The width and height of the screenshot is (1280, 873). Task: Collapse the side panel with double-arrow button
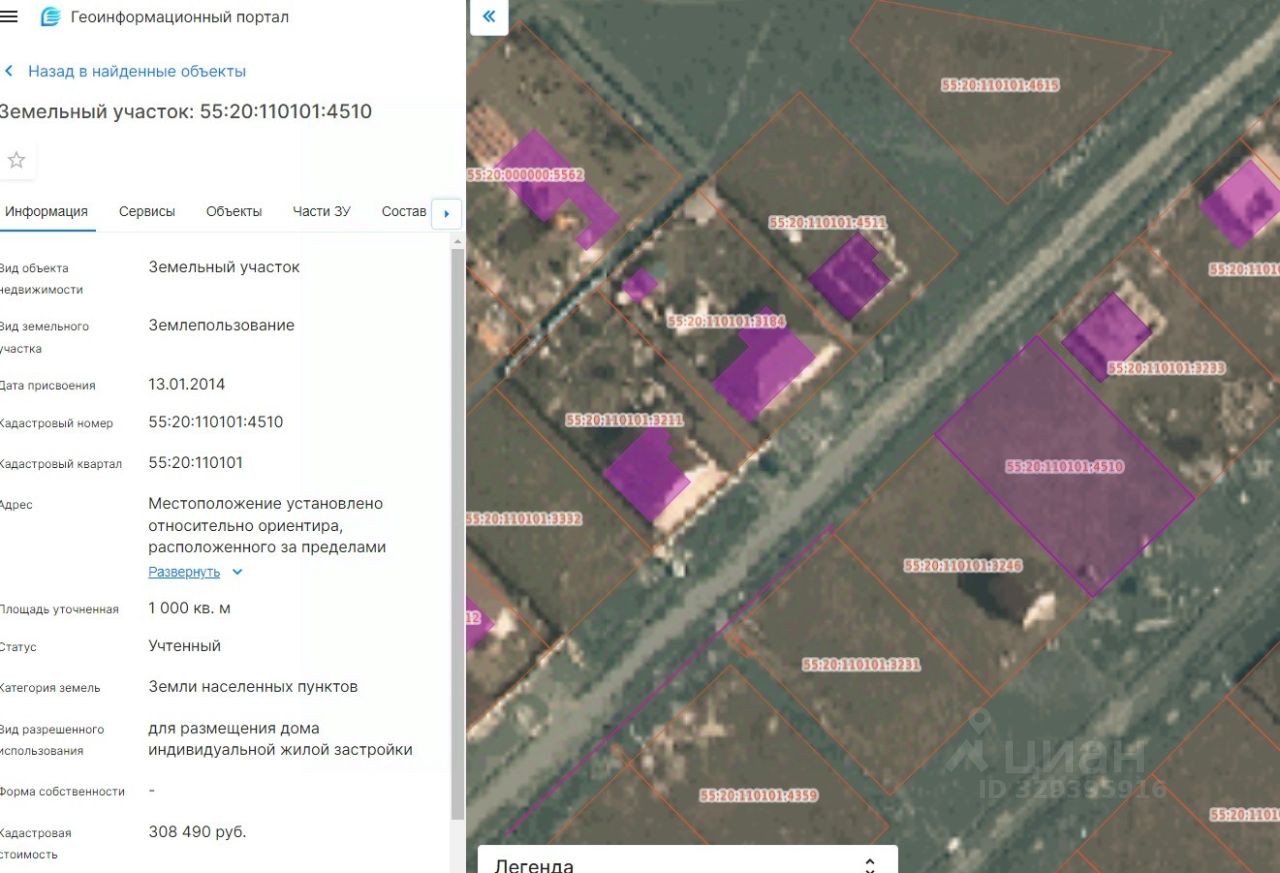[x=489, y=16]
